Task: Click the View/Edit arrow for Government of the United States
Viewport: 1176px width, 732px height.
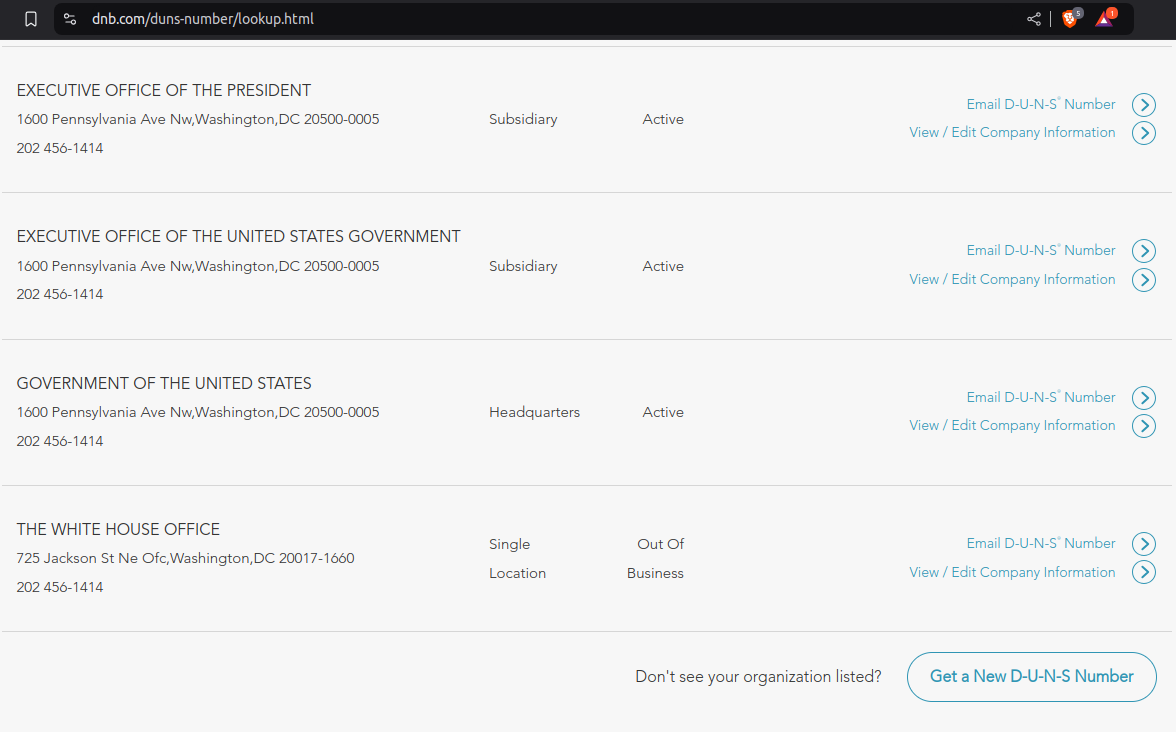Action: click(x=1144, y=426)
